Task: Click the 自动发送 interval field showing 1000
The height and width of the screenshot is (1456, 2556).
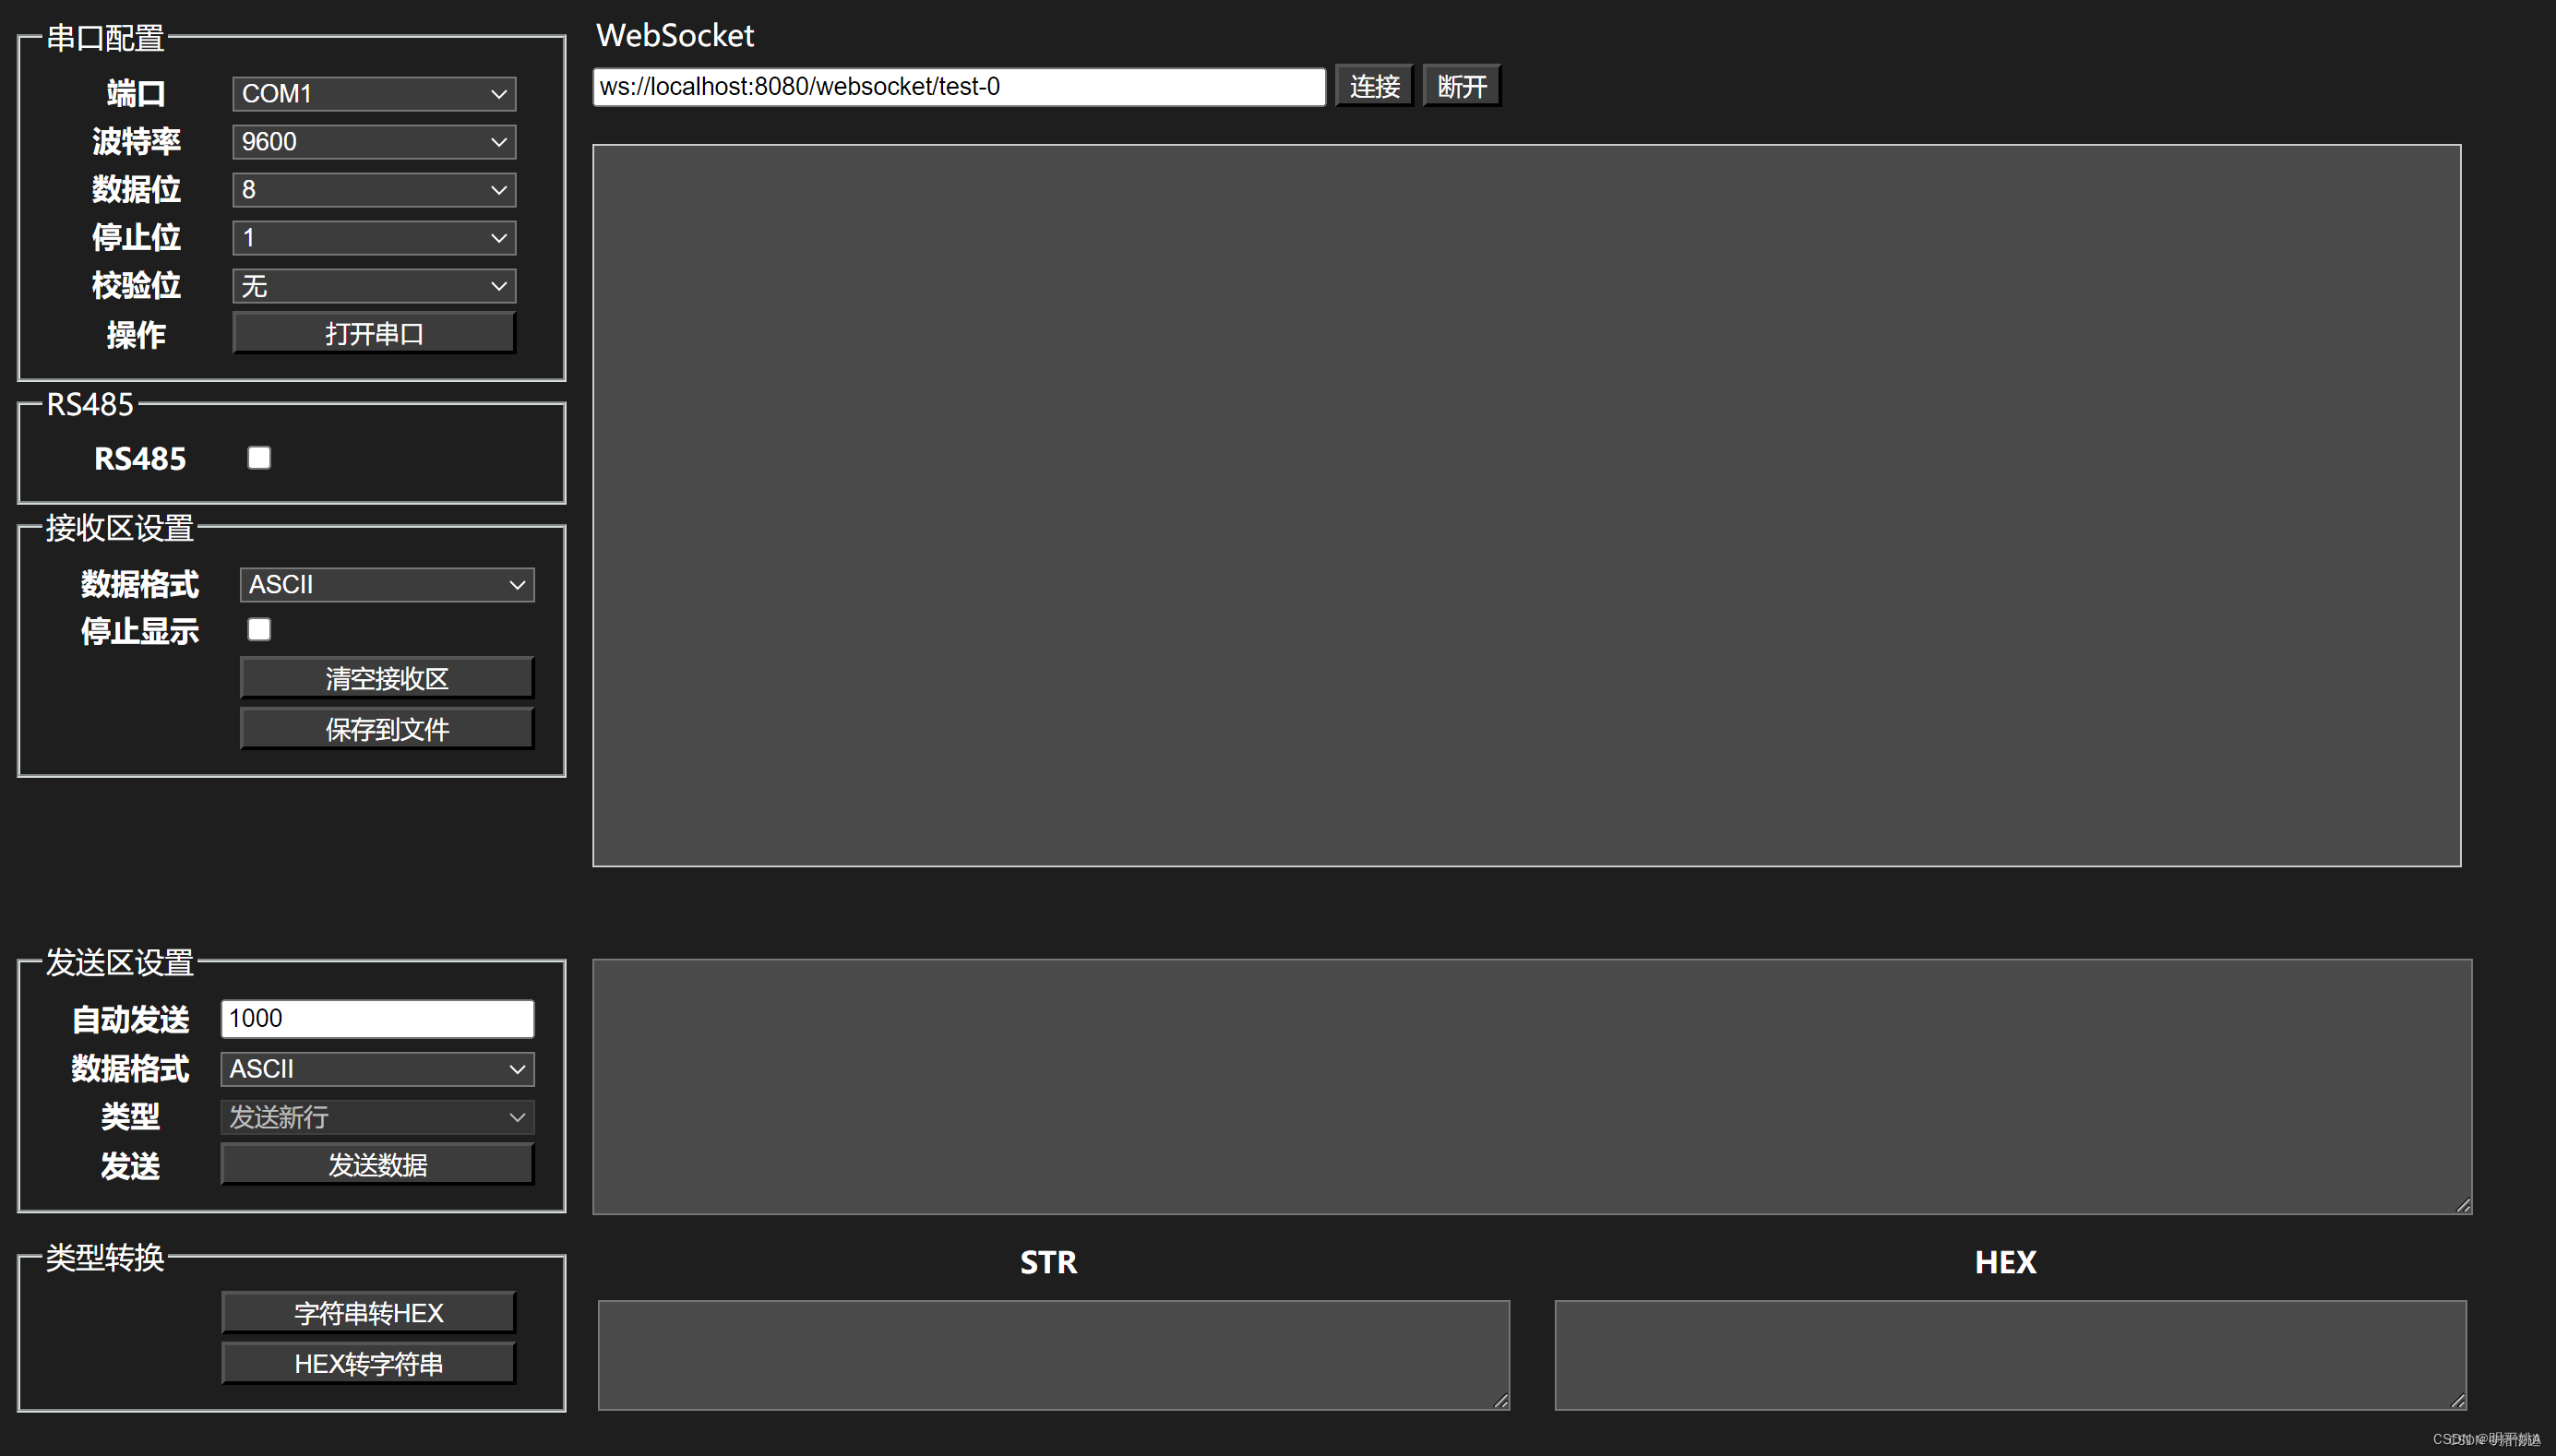Action: (377, 1018)
